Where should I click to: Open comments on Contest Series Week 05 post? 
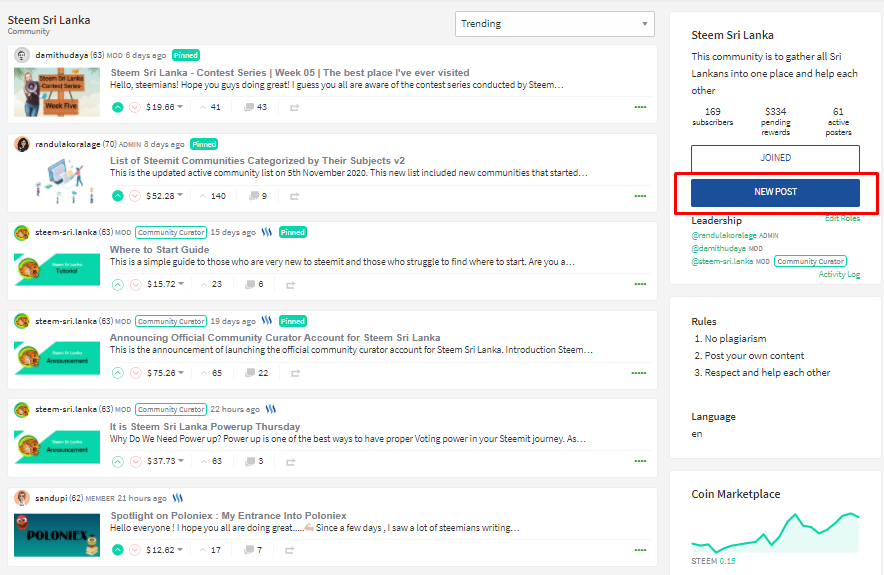pyautogui.click(x=255, y=107)
